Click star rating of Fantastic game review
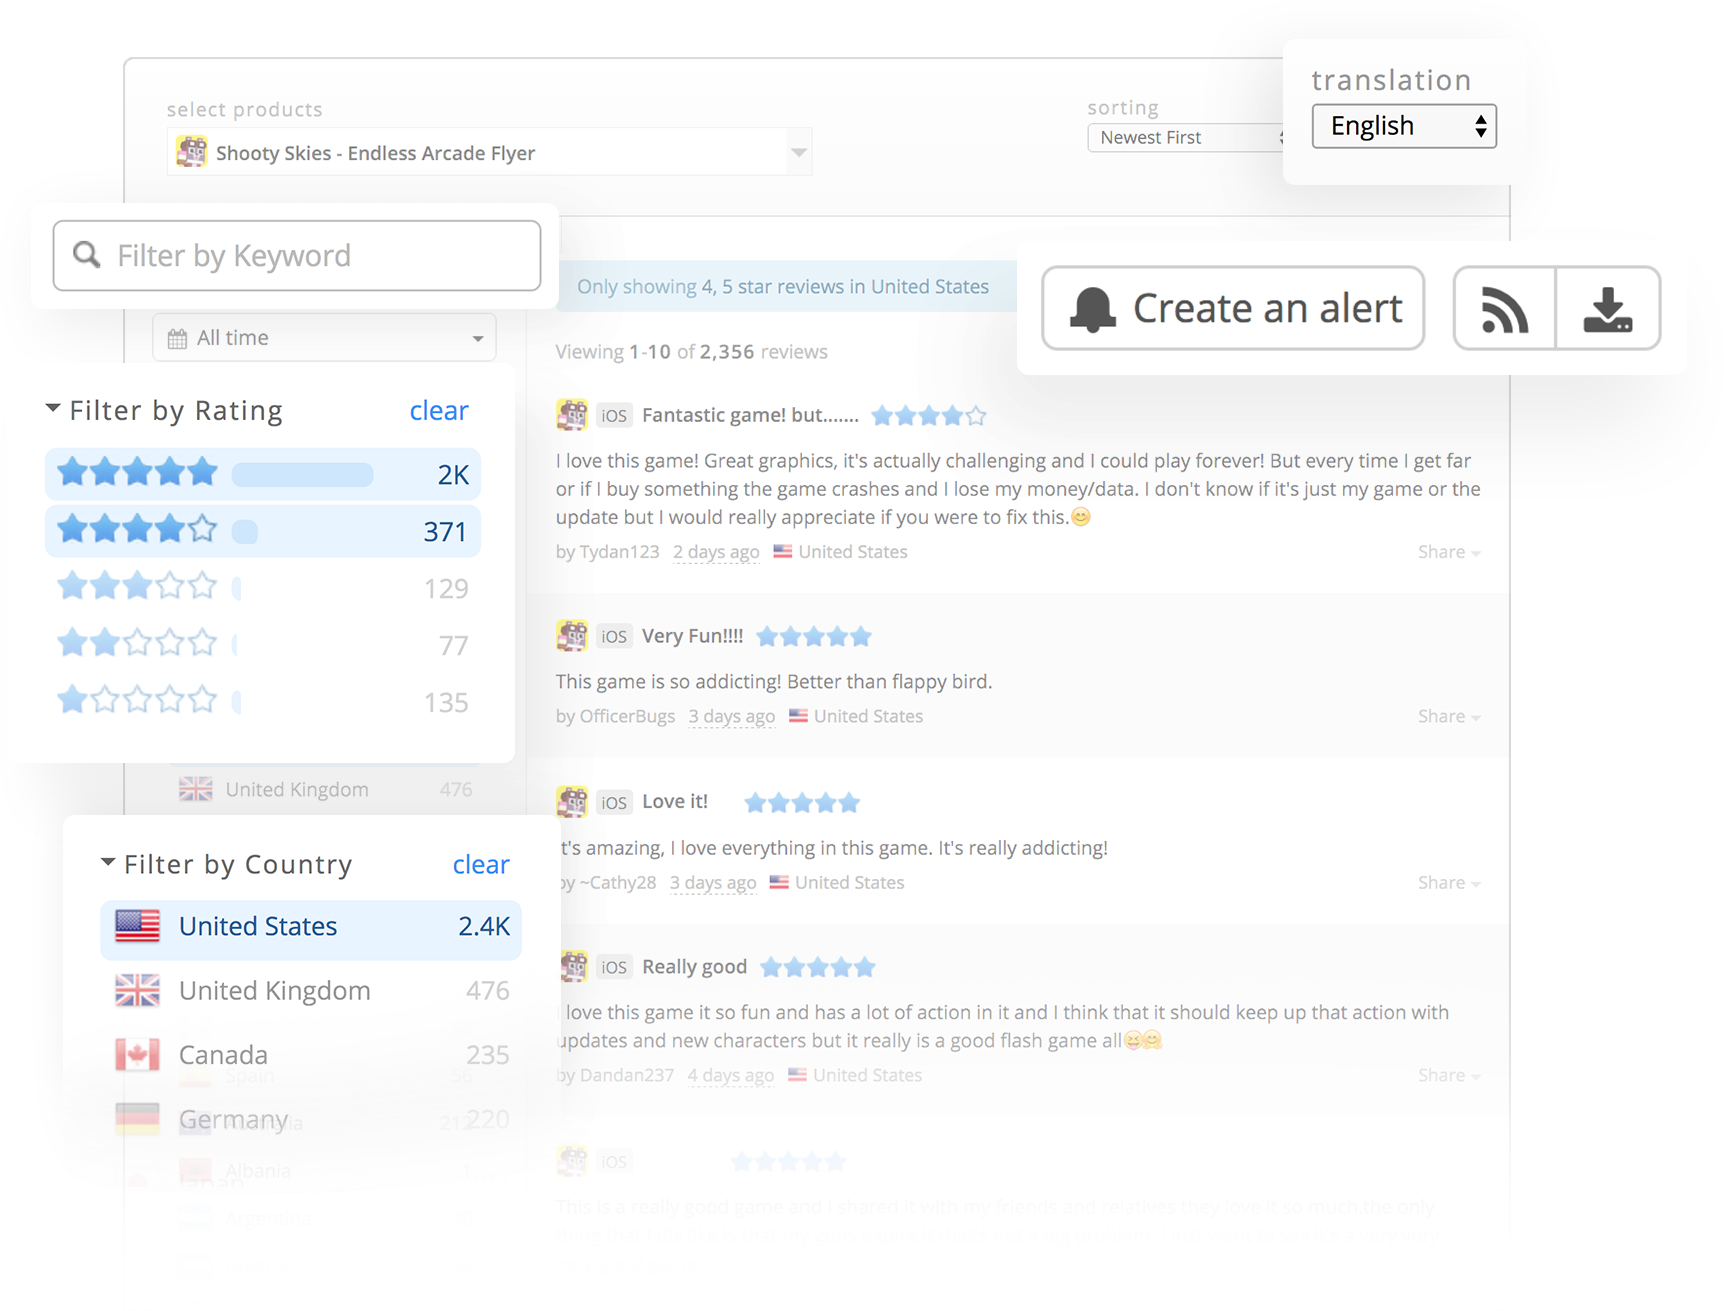This screenshot has height=1311, width=1724. tap(929, 415)
